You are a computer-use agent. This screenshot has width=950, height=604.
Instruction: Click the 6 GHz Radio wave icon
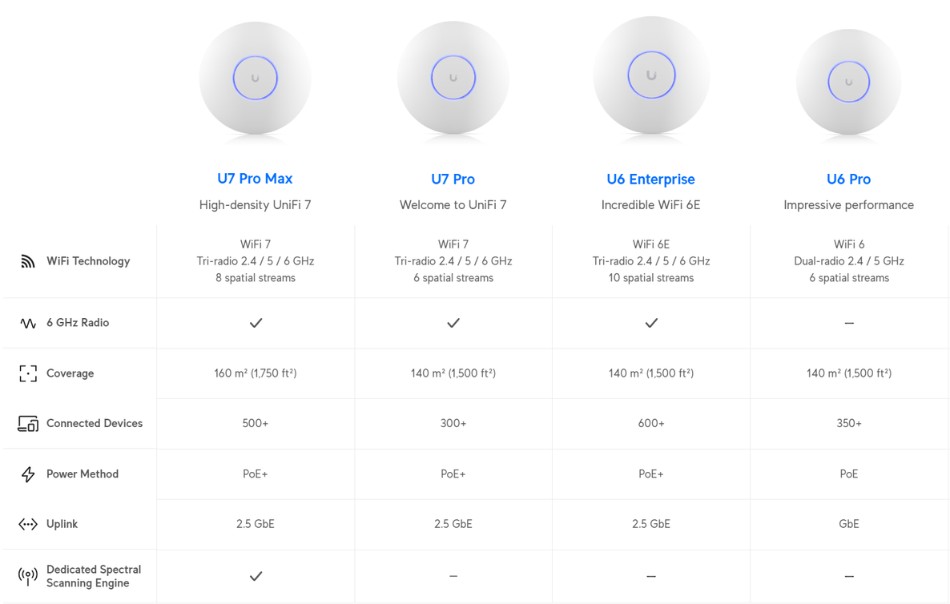point(28,323)
